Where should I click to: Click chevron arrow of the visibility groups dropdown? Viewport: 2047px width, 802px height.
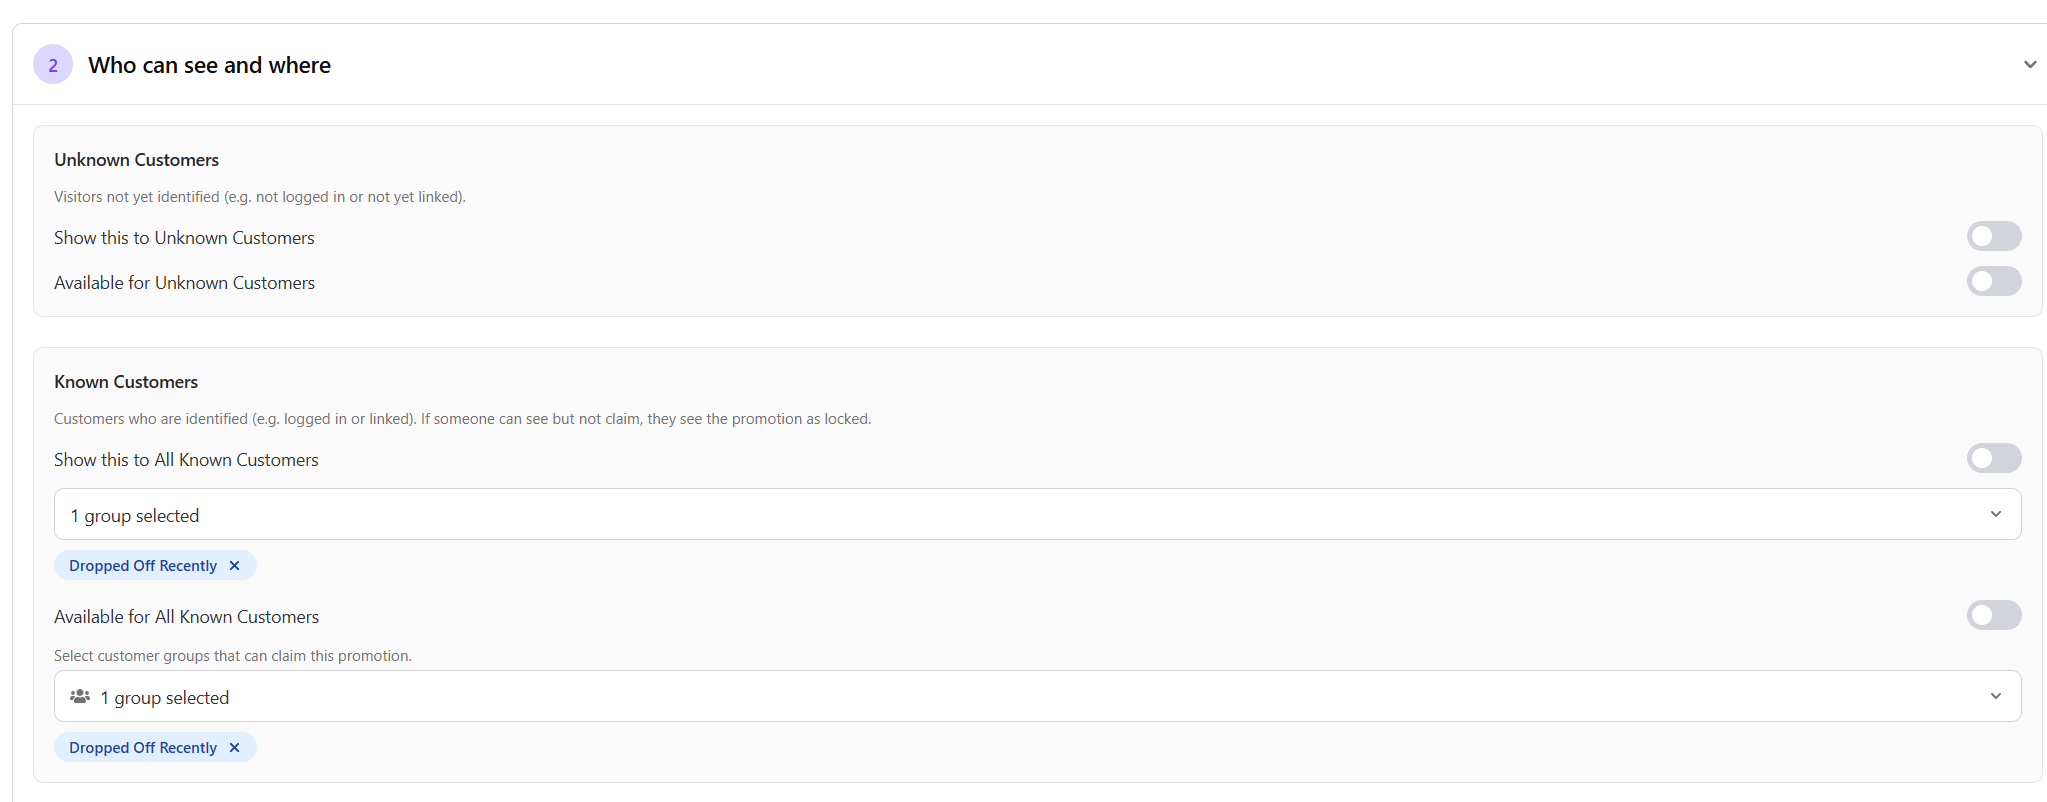point(1996,515)
